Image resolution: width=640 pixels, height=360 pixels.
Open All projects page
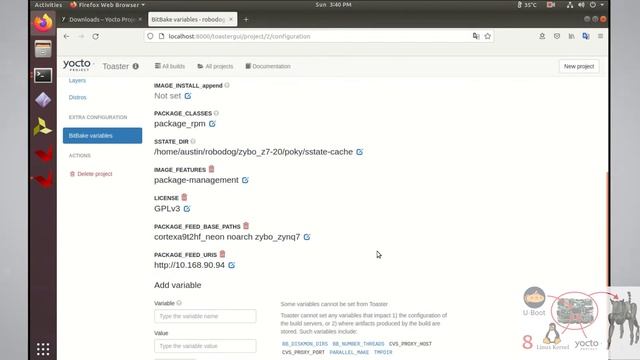(x=216, y=66)
